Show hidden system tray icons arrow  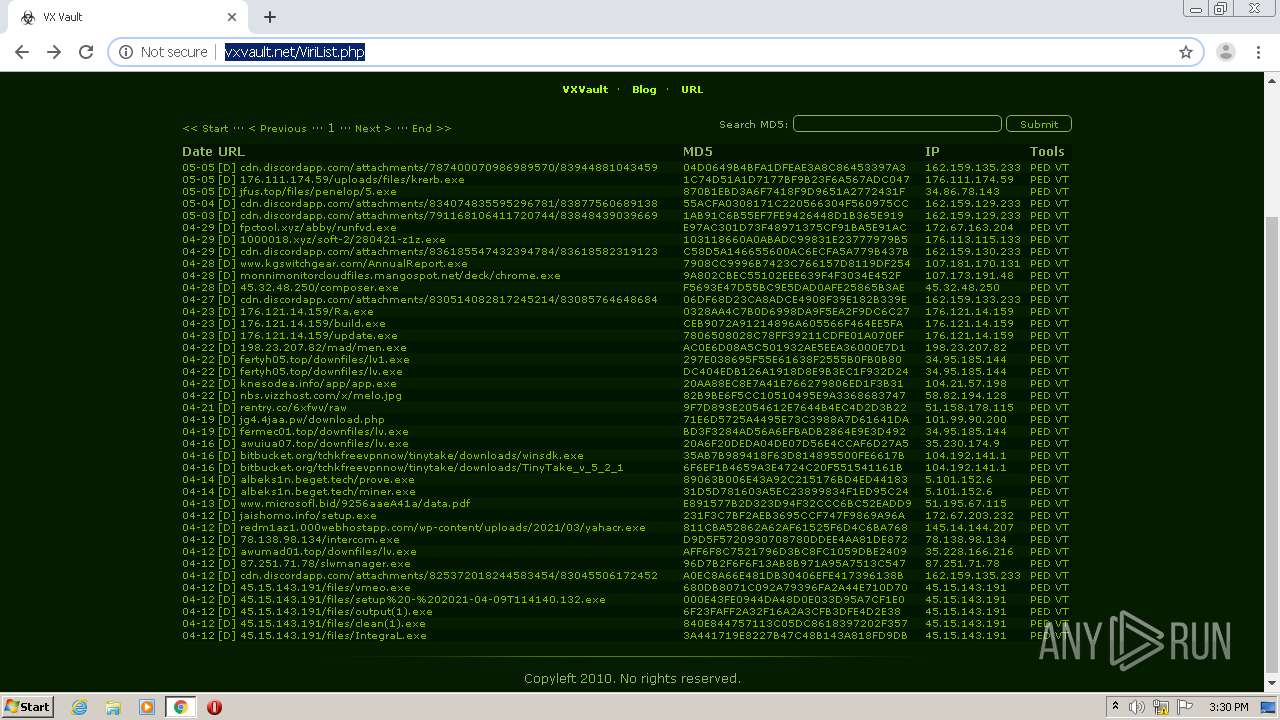[1115, 707]
